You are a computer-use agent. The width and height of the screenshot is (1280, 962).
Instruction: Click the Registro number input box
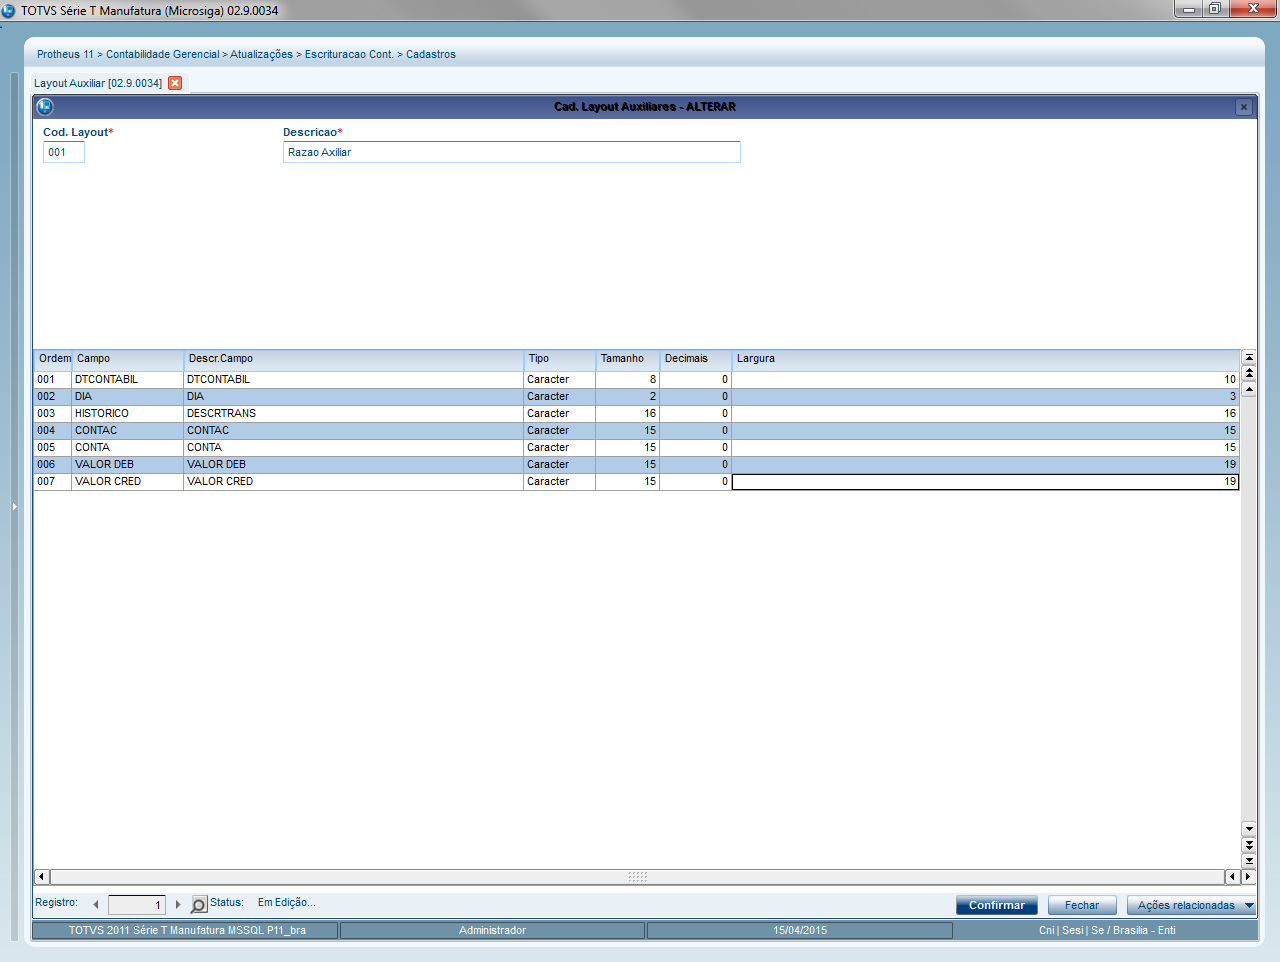coord(137,905)
